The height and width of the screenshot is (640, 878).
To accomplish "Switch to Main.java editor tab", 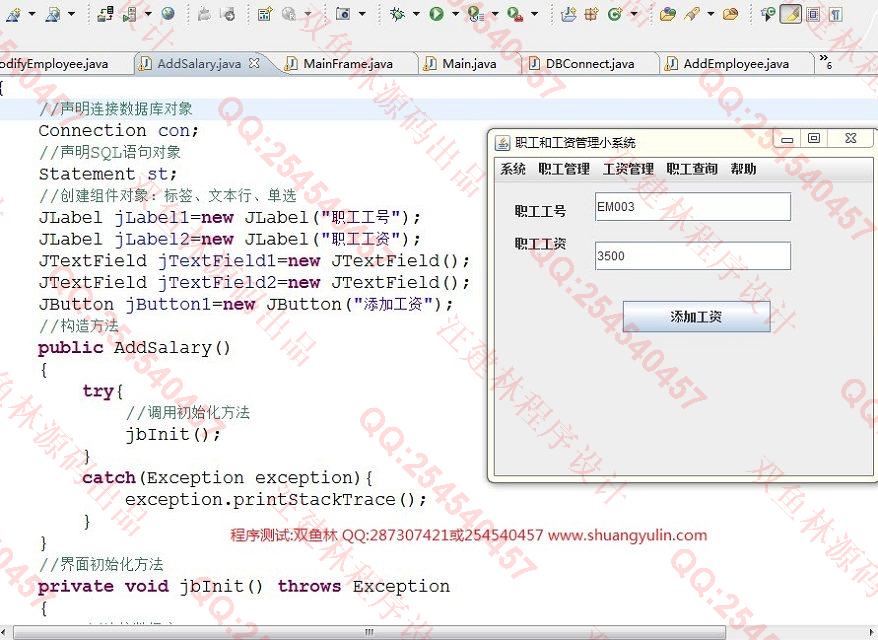I will click(x=469, y=64).
